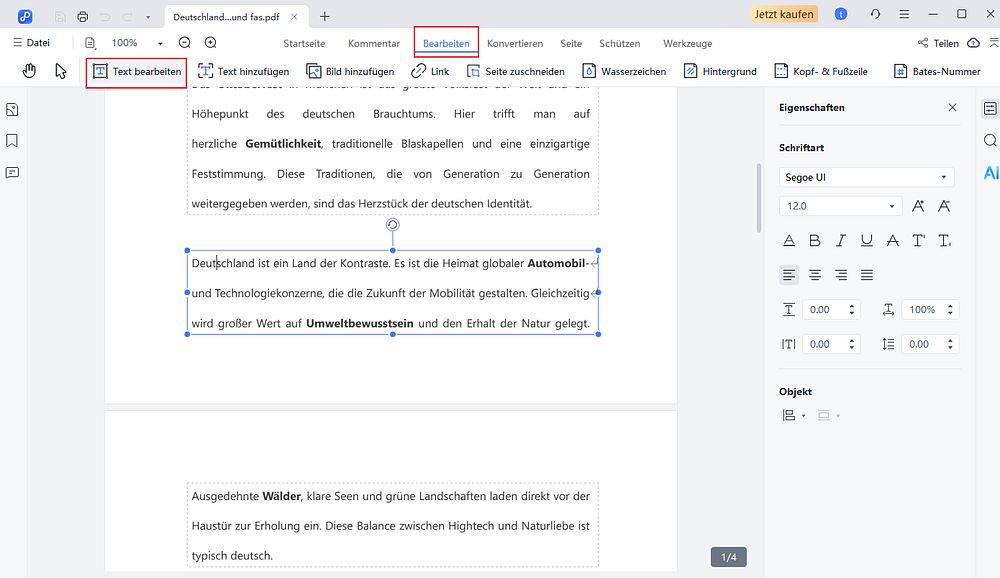Viewport: 1000px width, 578px height.
Task: Align text right
Action: pyautogui.click(x=841, y=275)
